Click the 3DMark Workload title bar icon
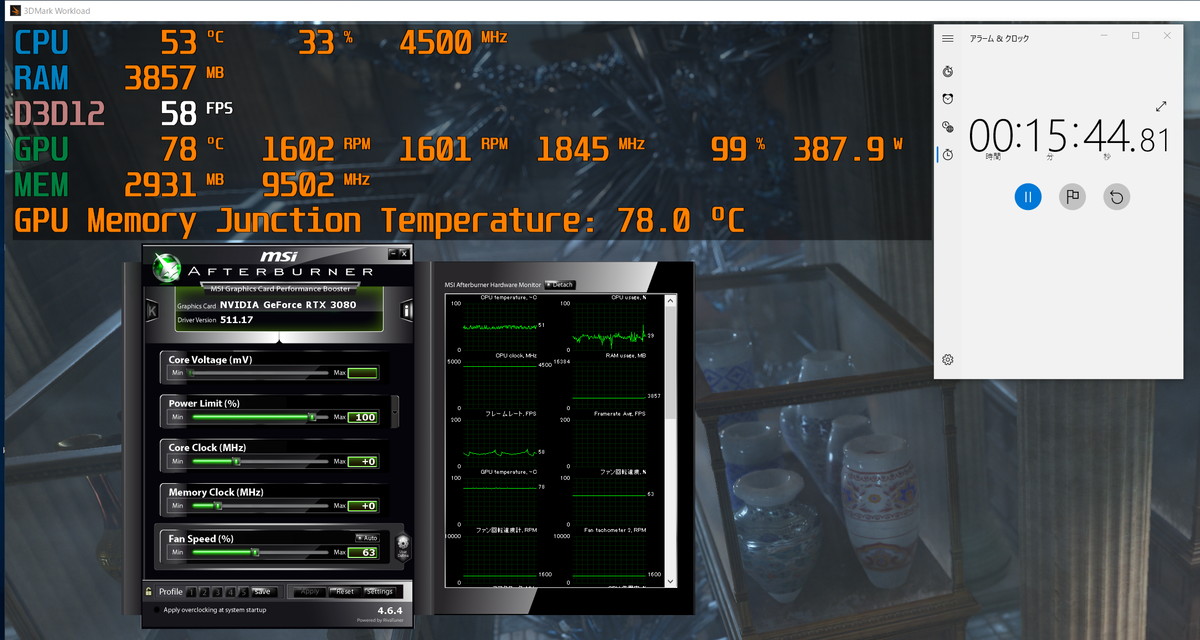The height and width of the screenshot is (640, 1200). (x=13, y=11)
